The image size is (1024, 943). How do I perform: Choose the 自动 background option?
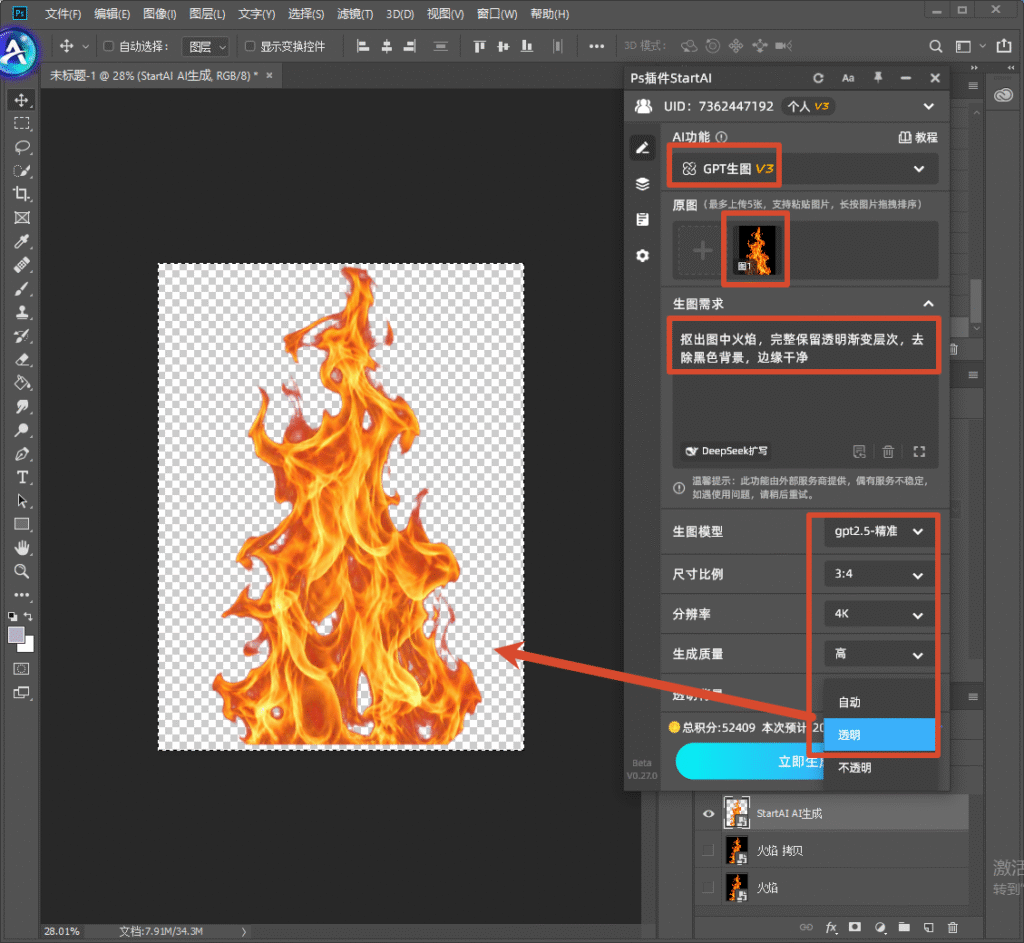coord(879,702)
